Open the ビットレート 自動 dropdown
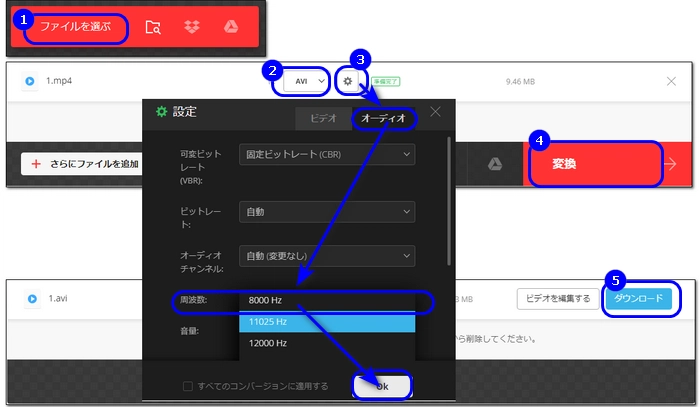Image resolution: width=700 pixels, height=407 pixels. 327,212
